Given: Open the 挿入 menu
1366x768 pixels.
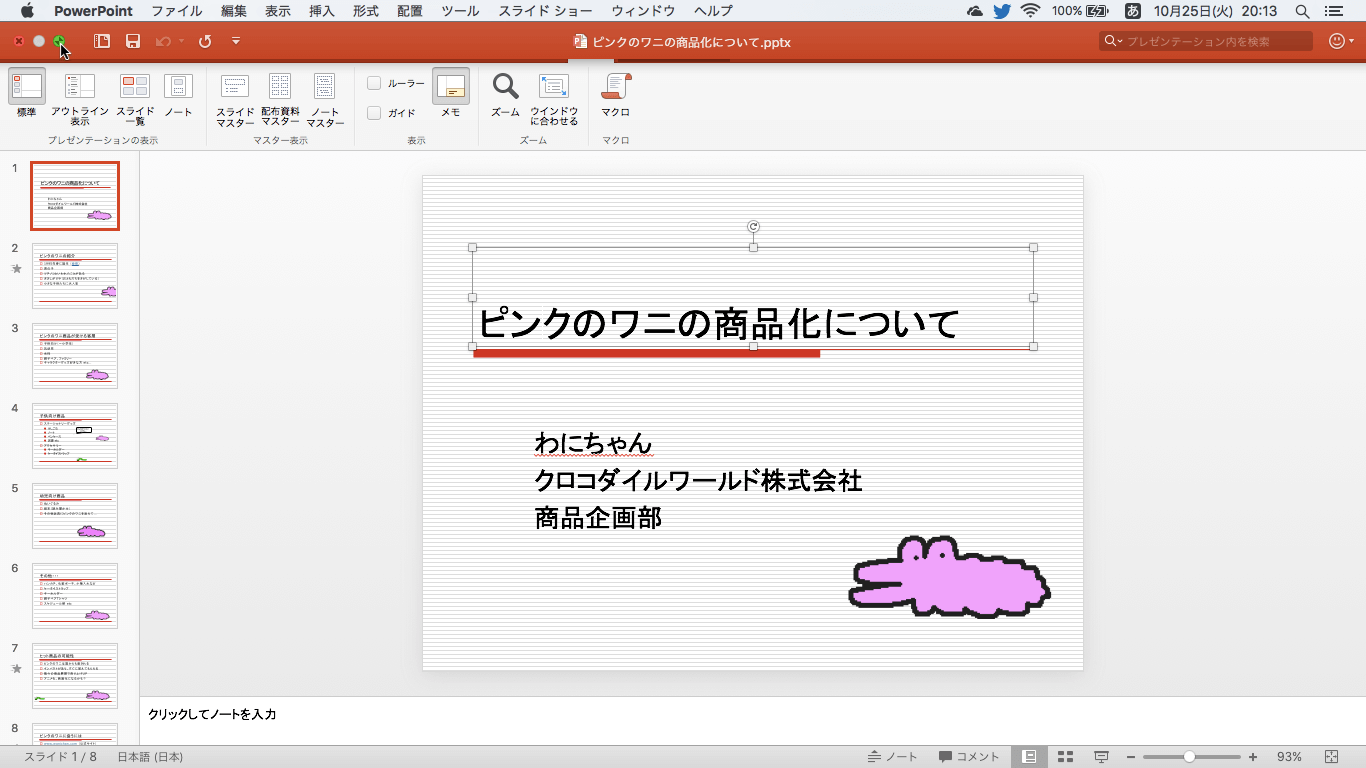Looking at the screenshot, I should (322, 11).
